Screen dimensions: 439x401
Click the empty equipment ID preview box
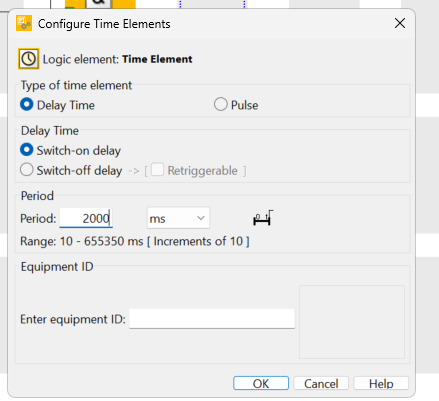(352, 322)
